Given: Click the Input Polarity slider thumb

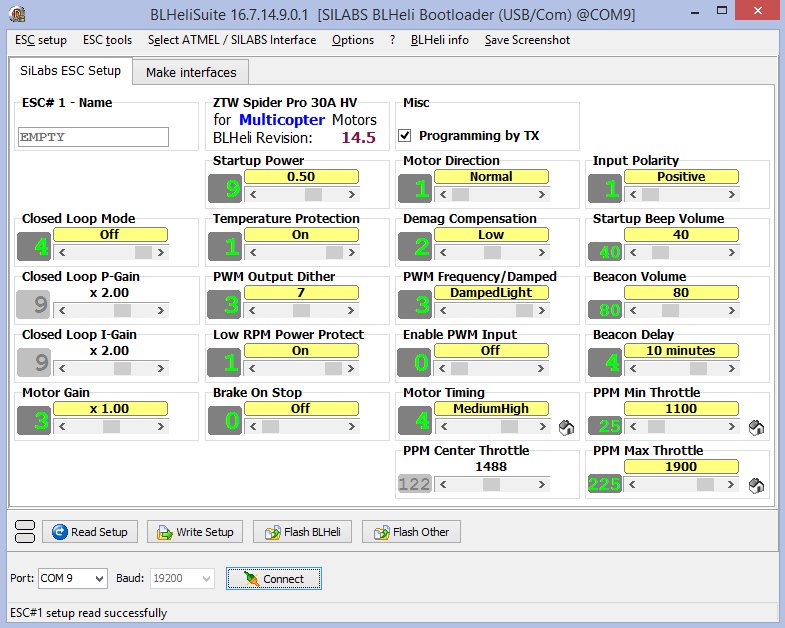Looking at the screenshot, I should [650, 194].
